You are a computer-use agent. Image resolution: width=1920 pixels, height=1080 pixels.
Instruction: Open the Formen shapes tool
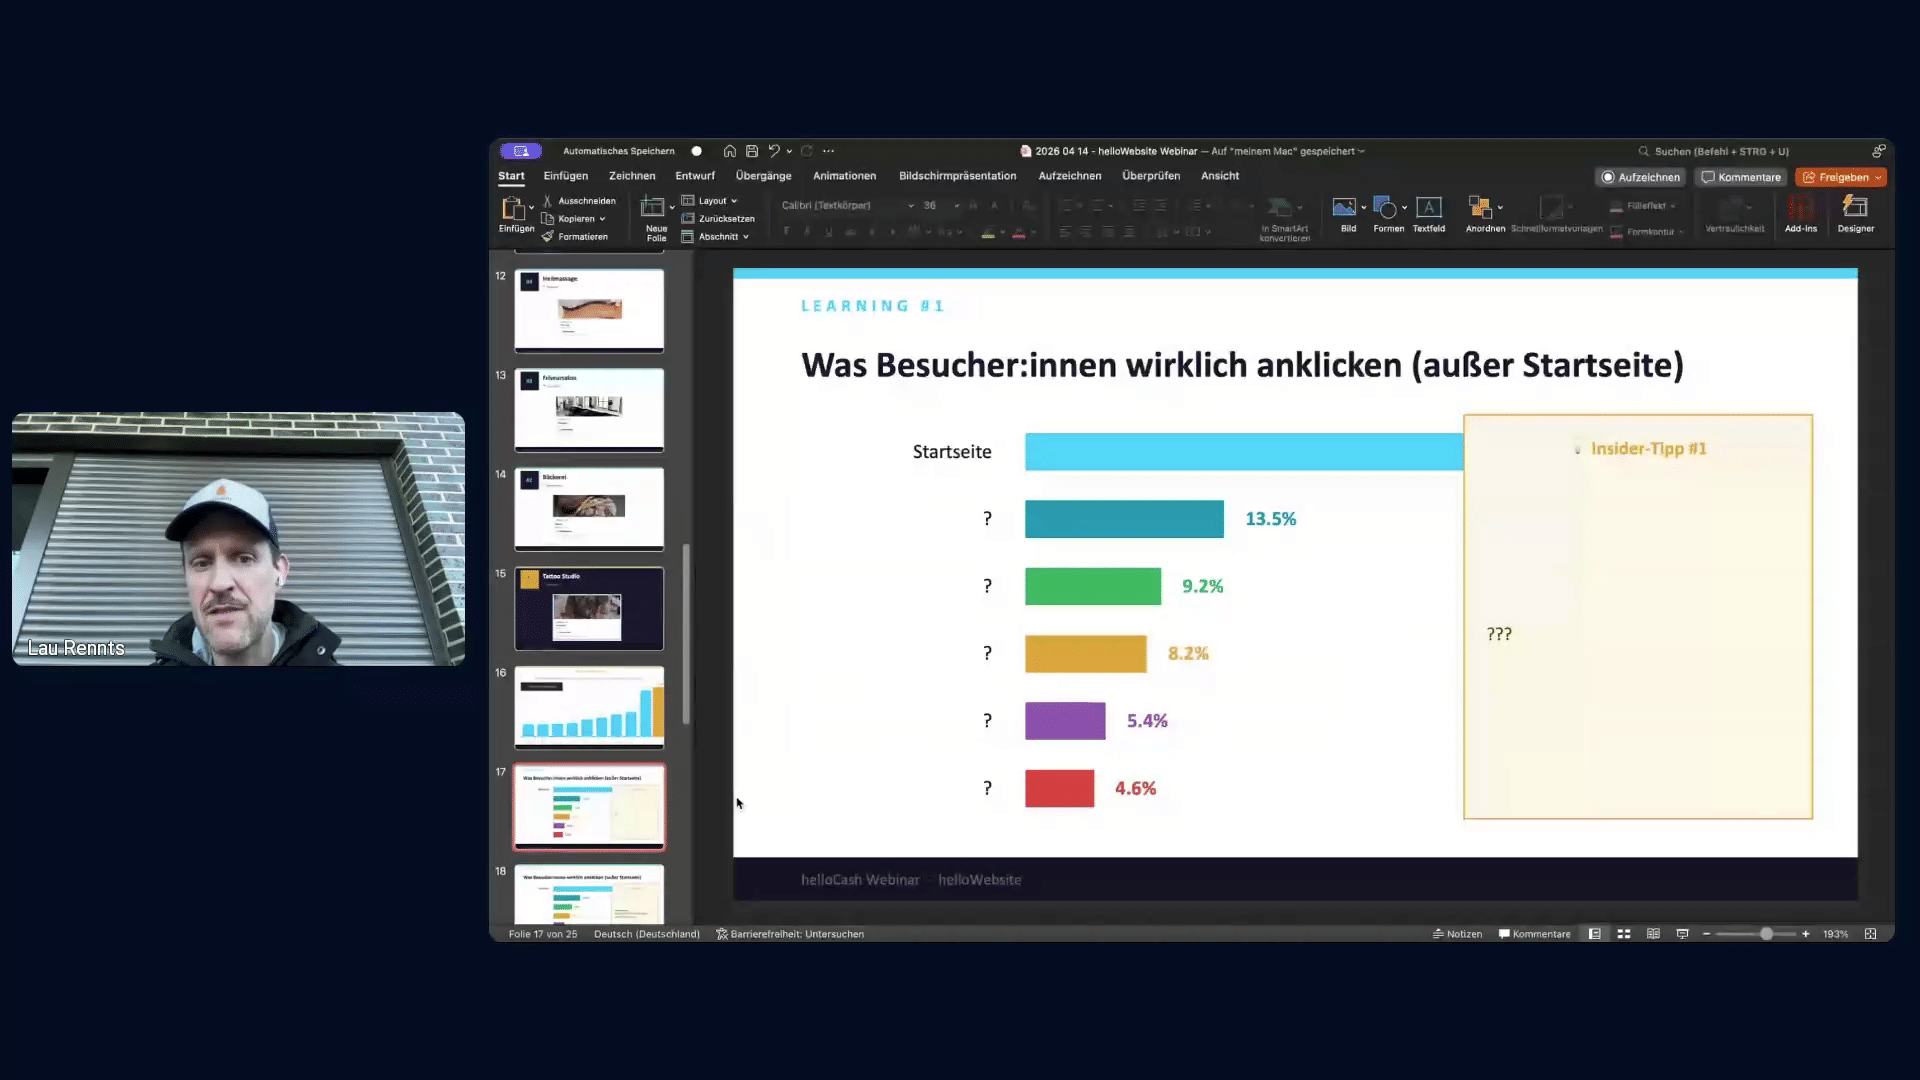(1389, 214)
